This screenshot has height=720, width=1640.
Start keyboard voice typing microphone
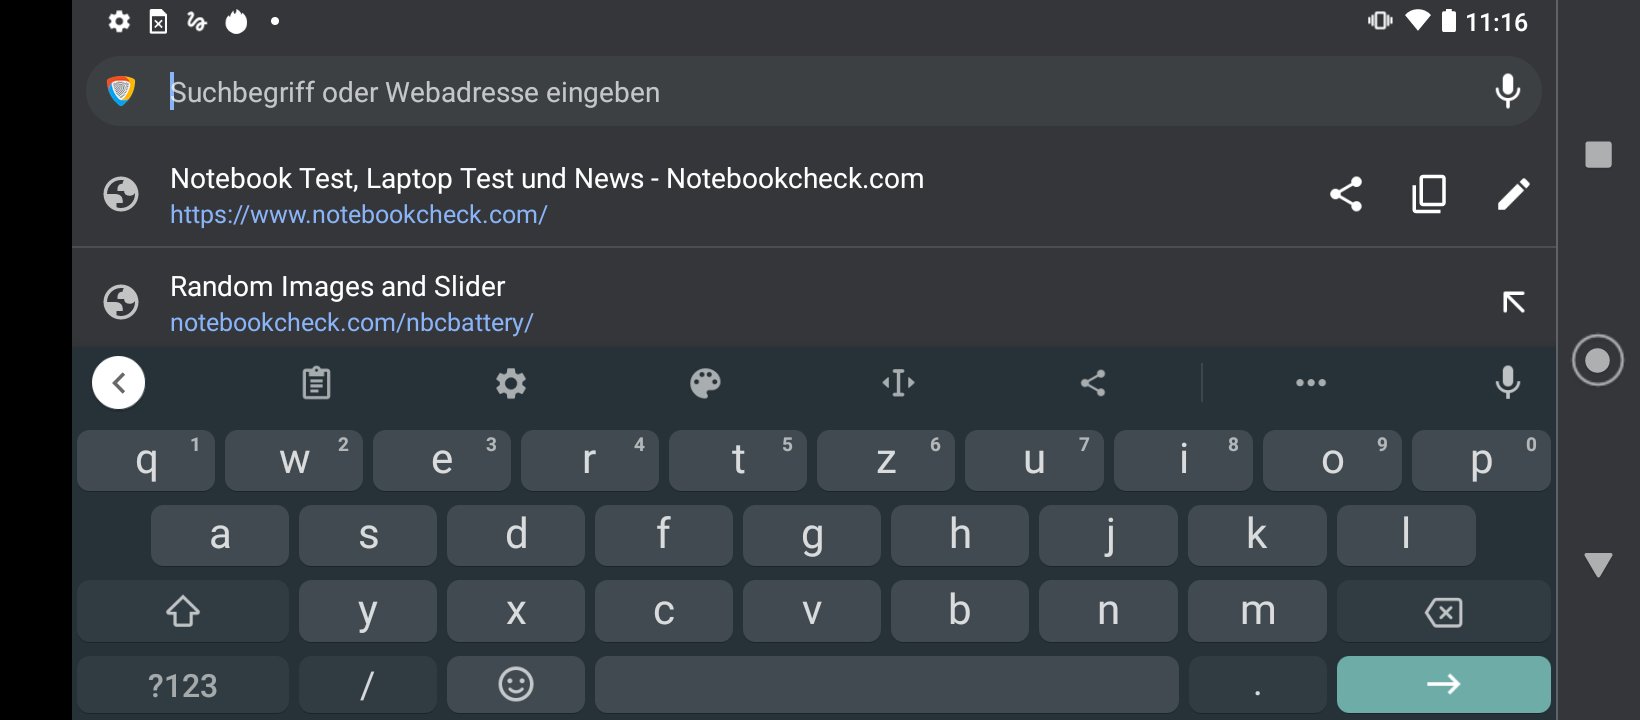(x=1507, y=383)
